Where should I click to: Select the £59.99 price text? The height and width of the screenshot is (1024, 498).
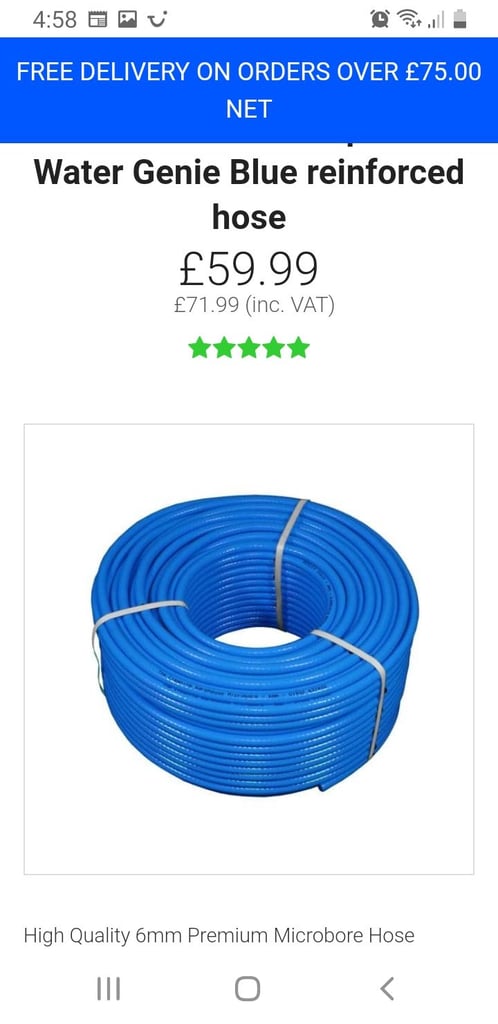point(249,269)
